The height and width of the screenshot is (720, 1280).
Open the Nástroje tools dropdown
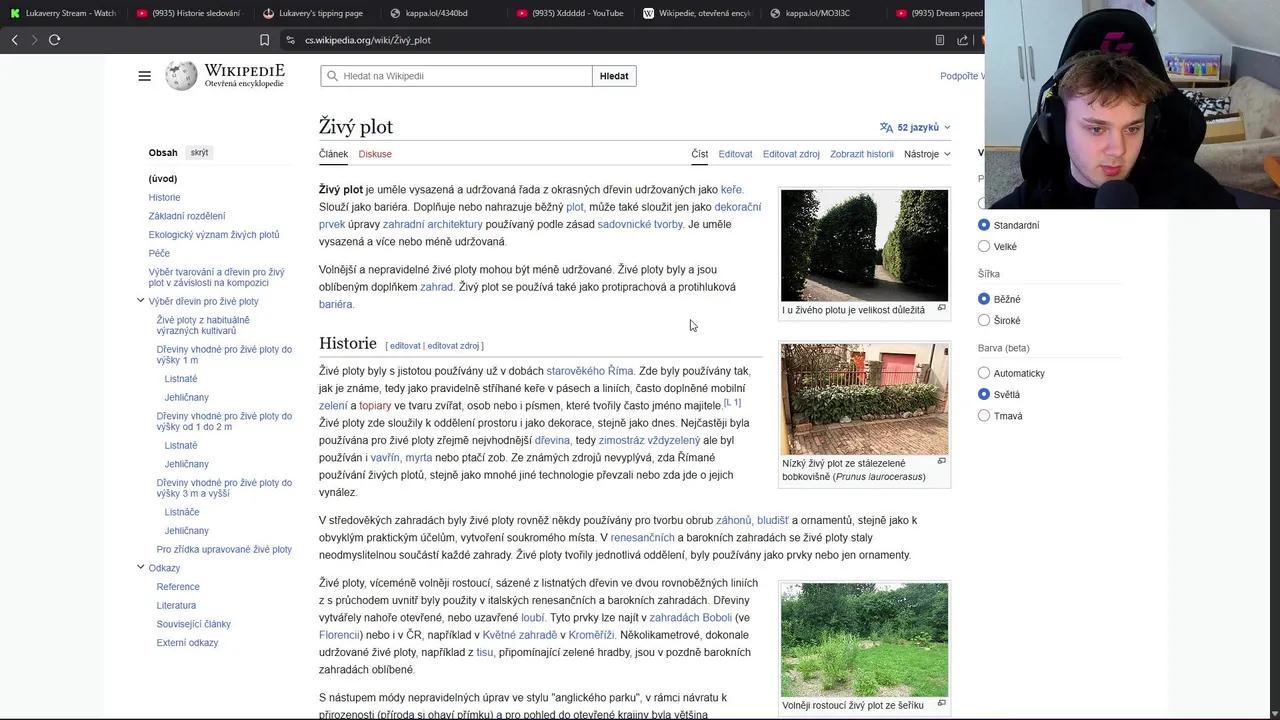927,154
